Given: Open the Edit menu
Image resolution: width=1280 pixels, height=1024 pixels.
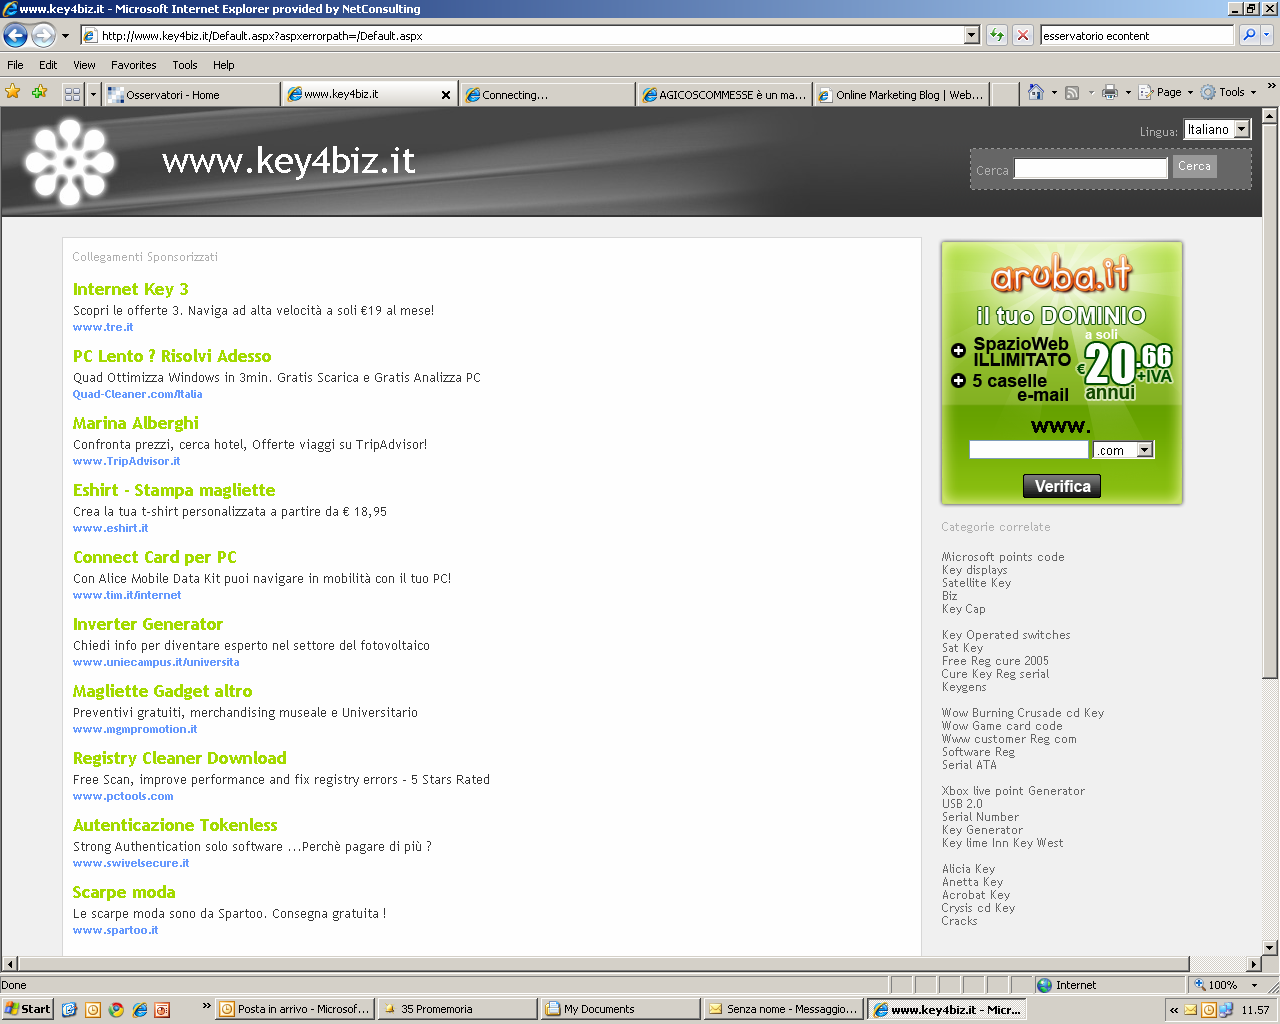Looking at the screenshot, I should pos(48,65).
